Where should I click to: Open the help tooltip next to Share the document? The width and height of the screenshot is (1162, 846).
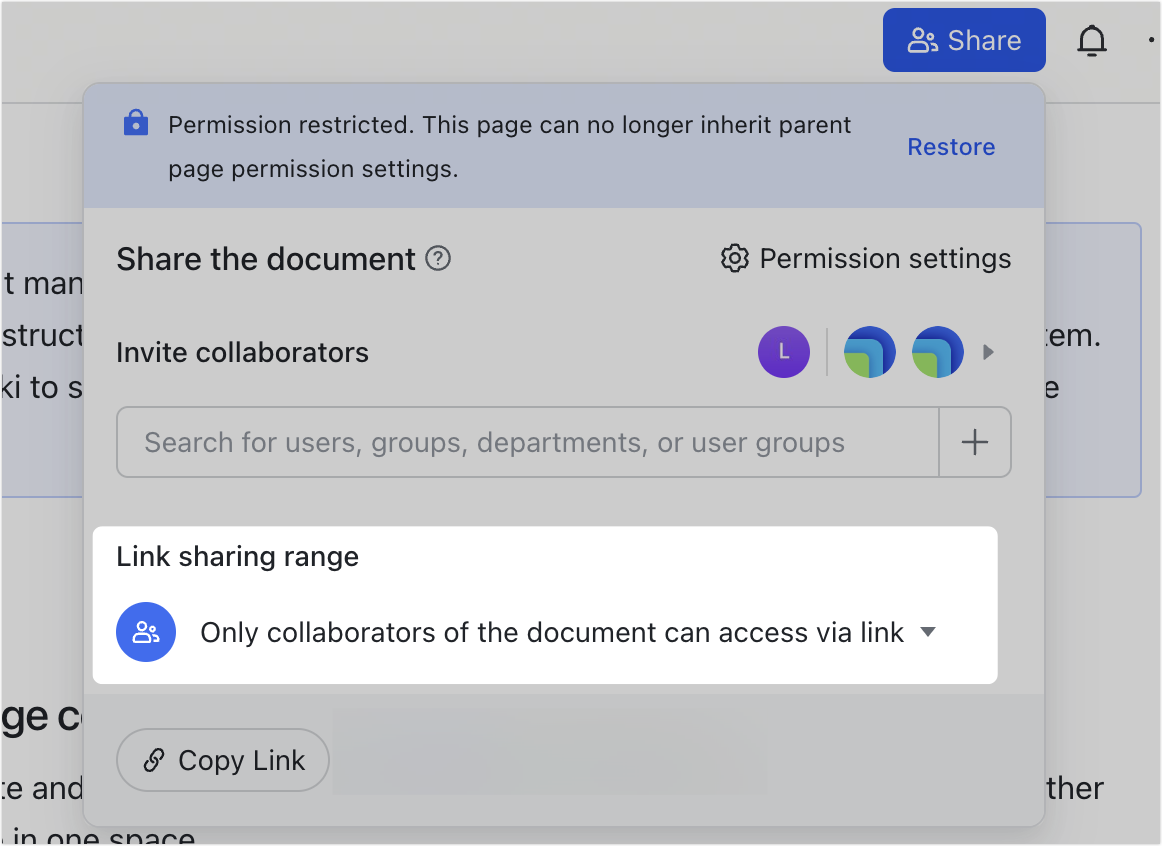437,258
